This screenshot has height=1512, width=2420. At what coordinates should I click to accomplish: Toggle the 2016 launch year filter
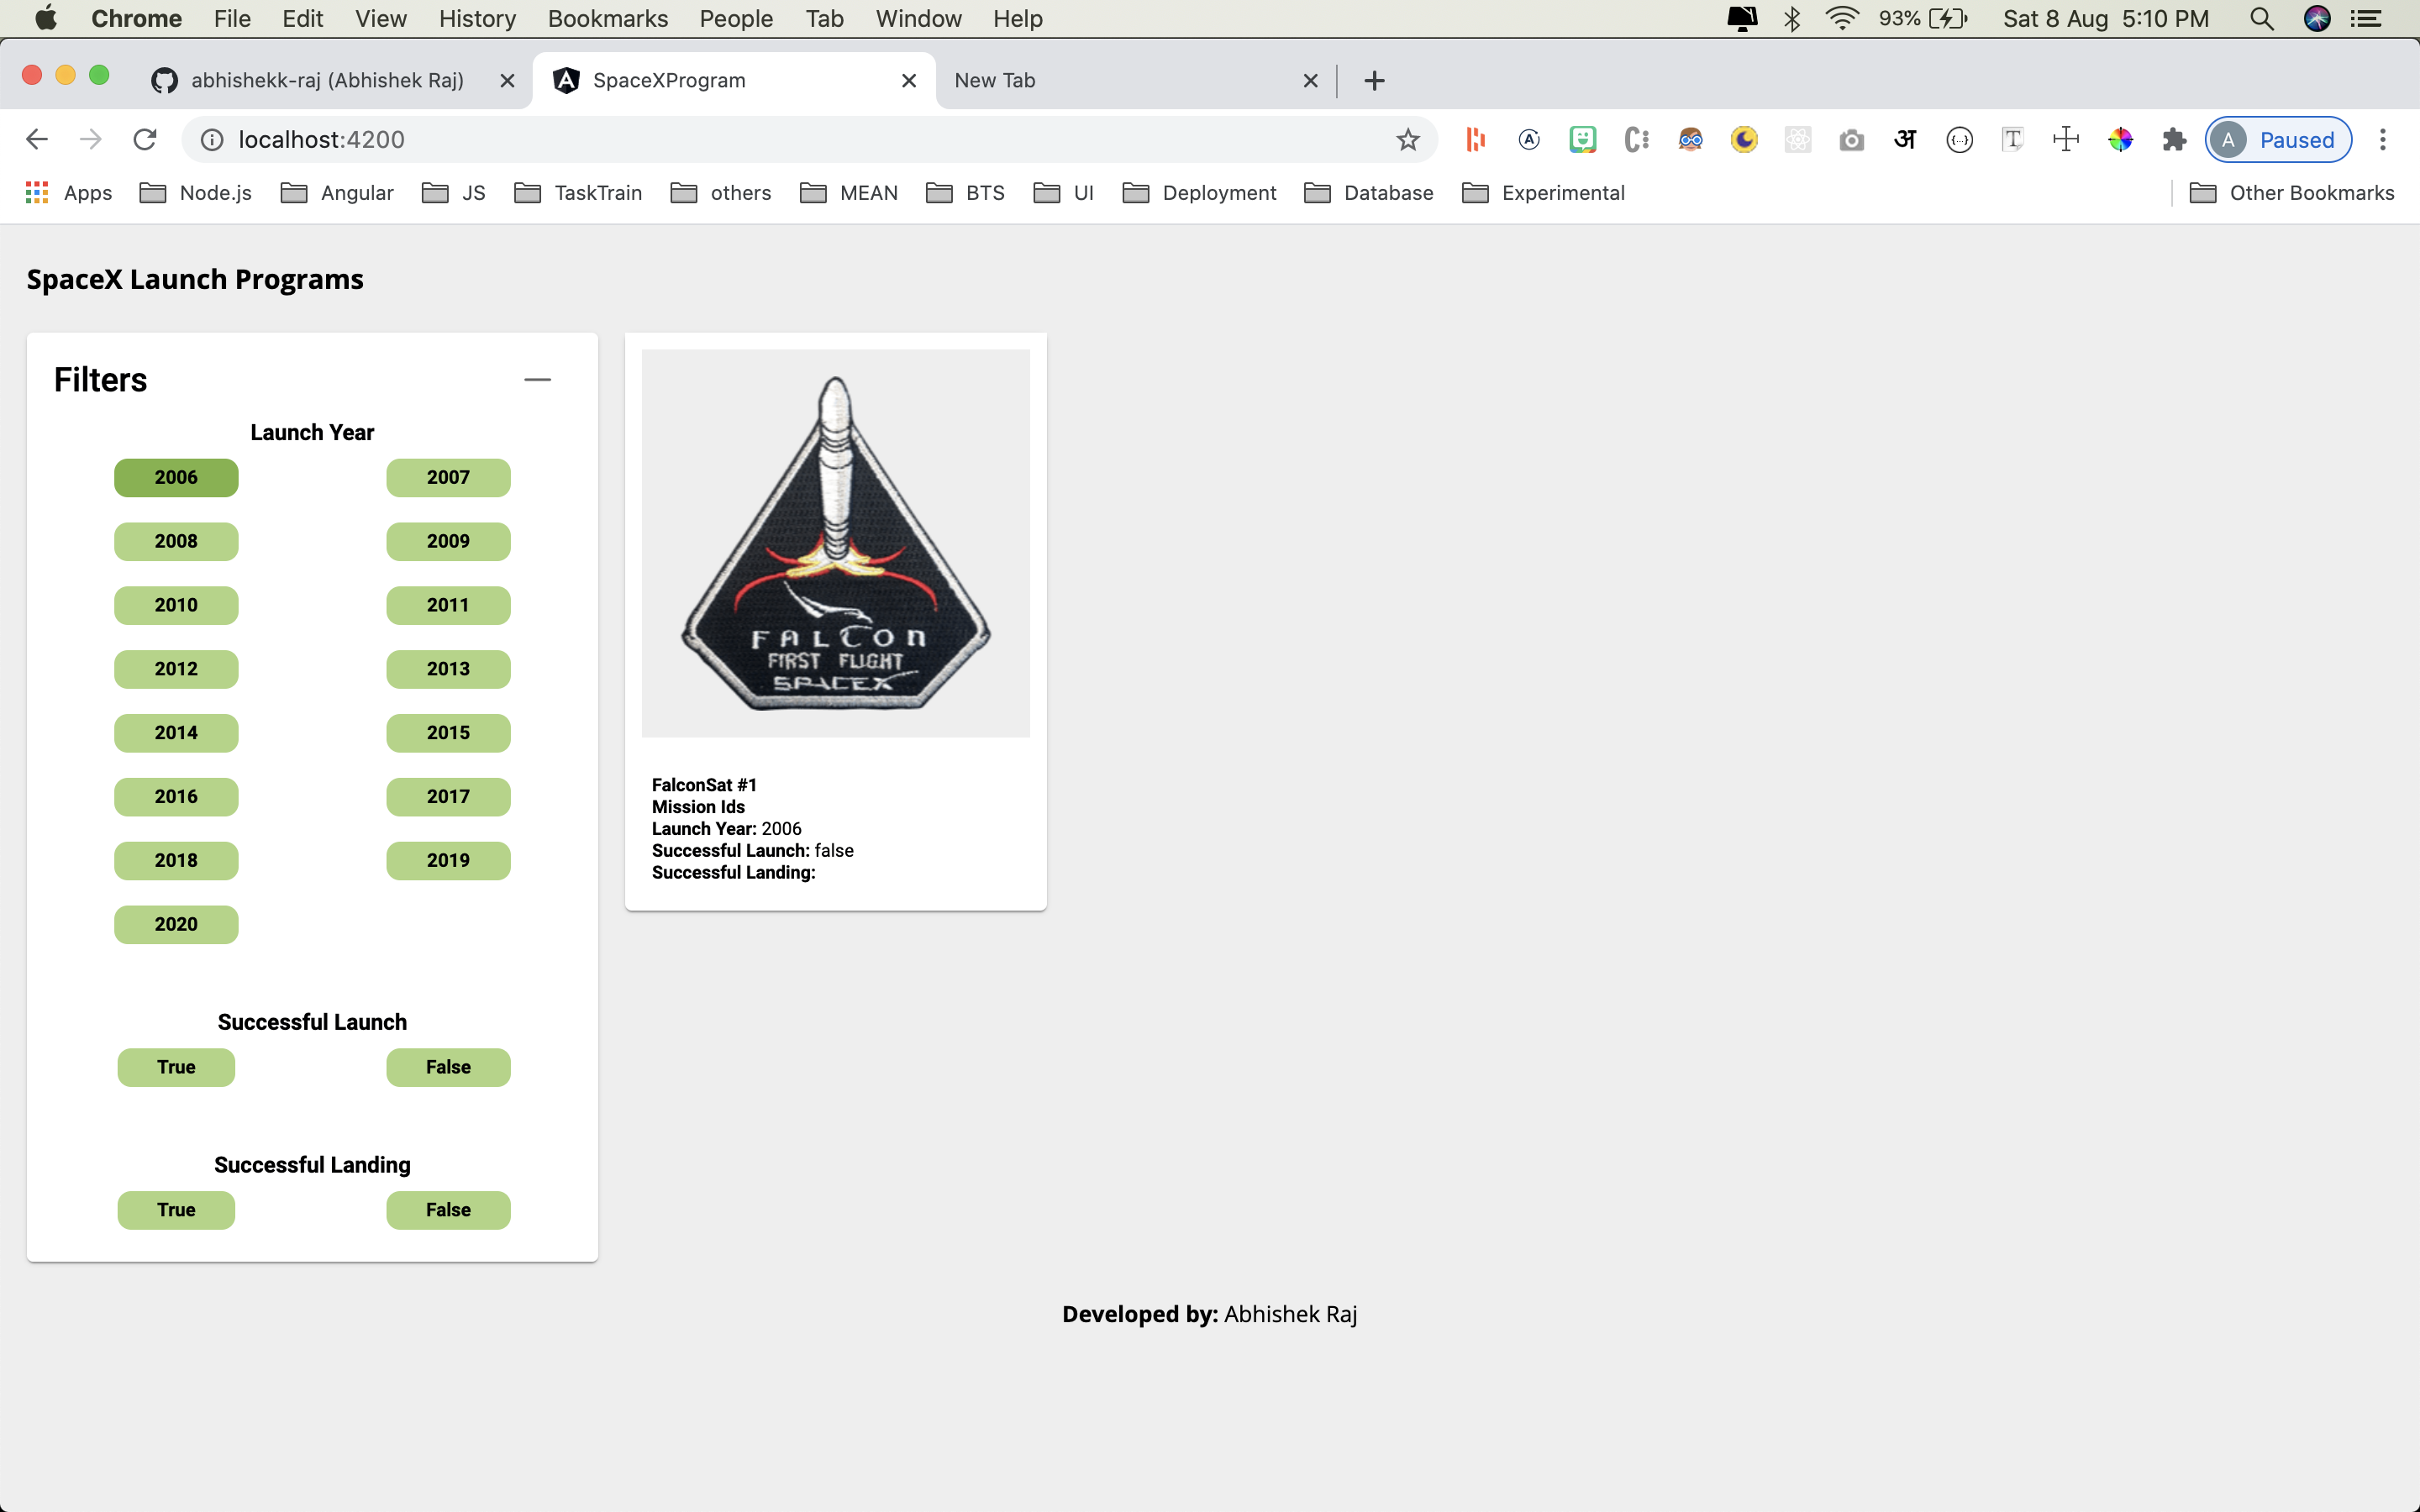(176, 797)
